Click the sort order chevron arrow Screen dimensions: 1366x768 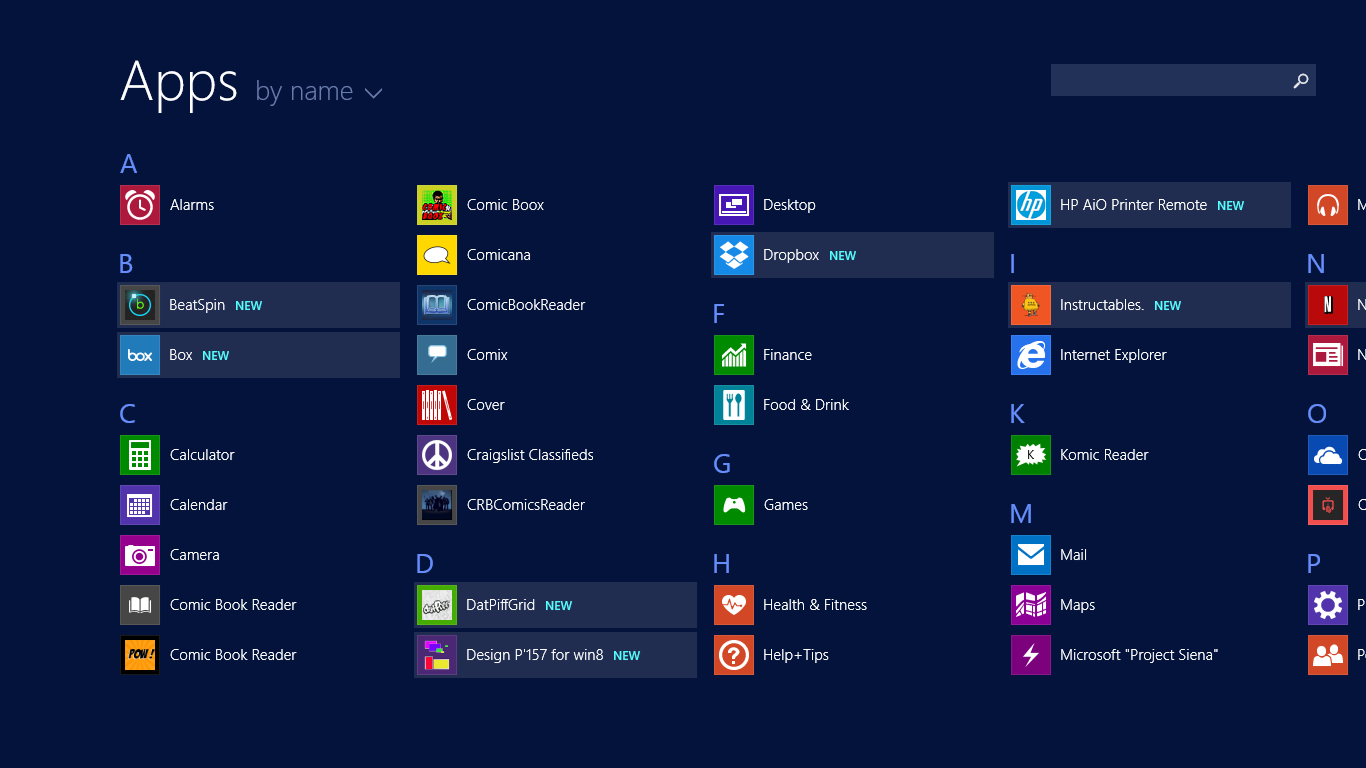point(374,94)
